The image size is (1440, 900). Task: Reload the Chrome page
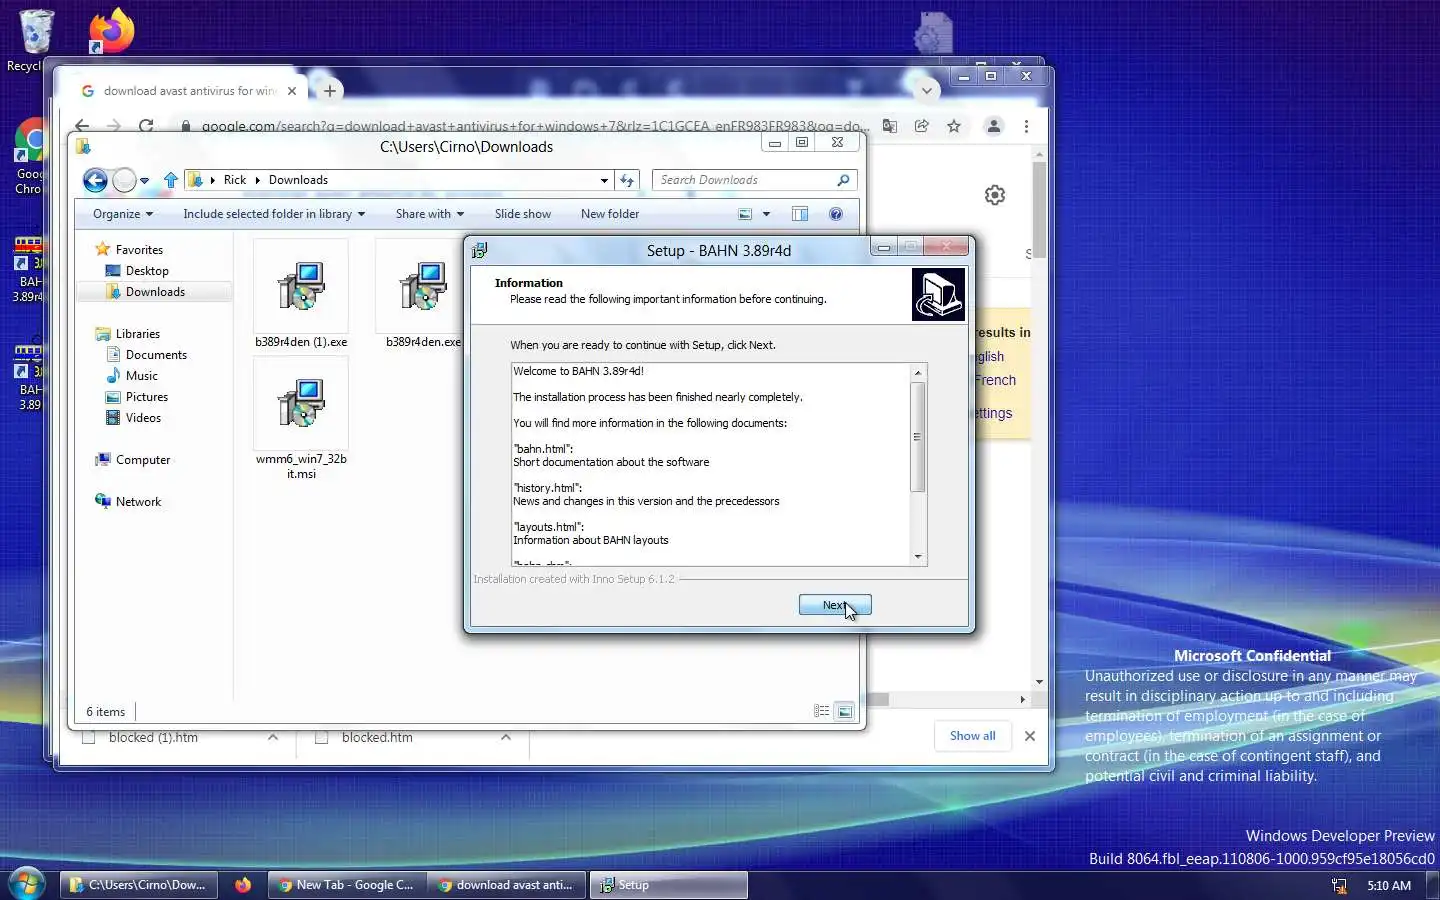coord(146,126)
